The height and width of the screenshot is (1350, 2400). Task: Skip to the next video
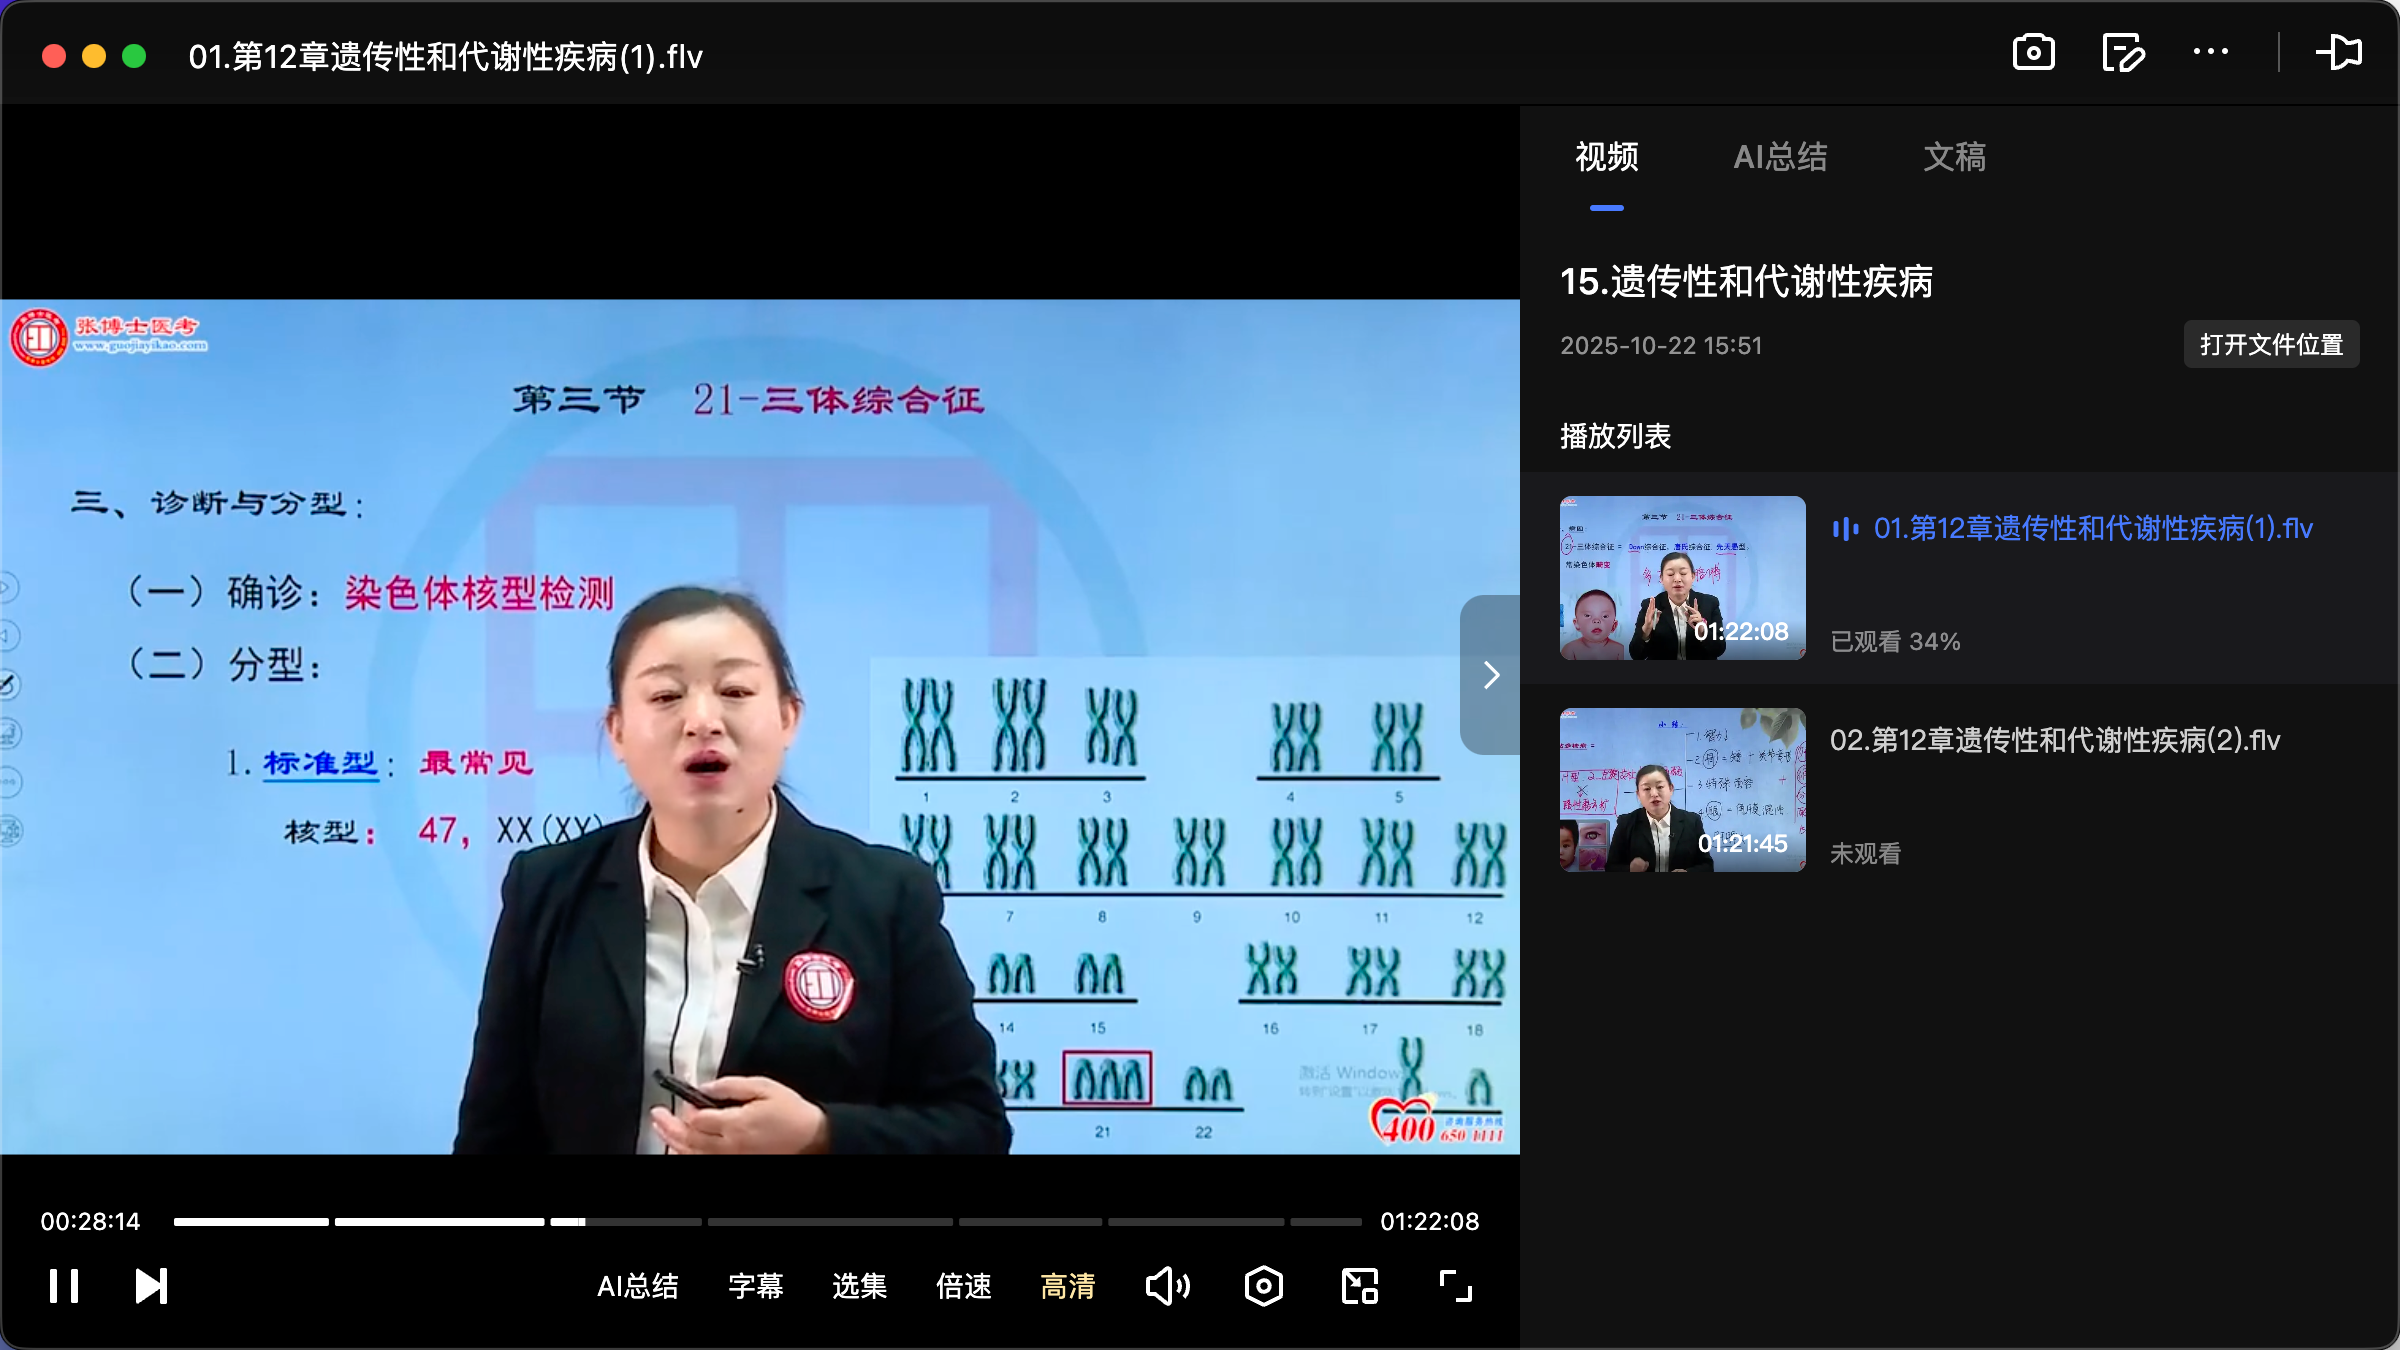click(x=149, y=1286)
